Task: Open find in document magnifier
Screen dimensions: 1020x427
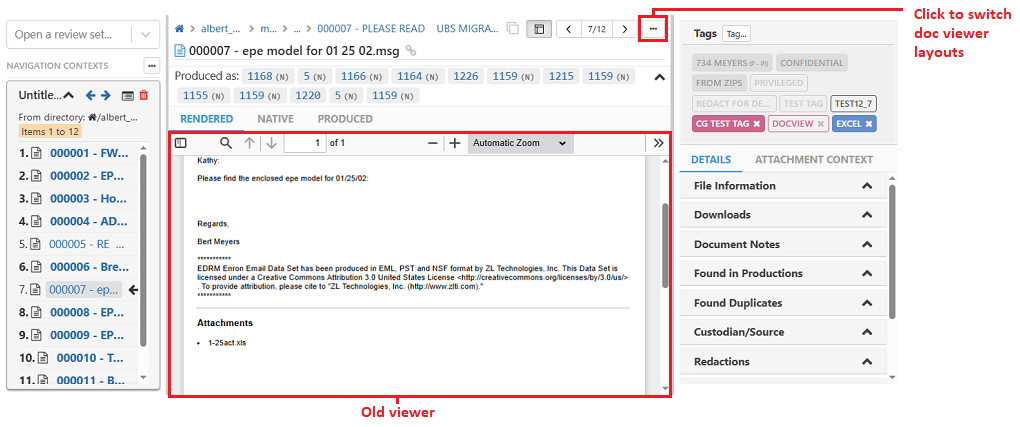Action: pos(226,143)
